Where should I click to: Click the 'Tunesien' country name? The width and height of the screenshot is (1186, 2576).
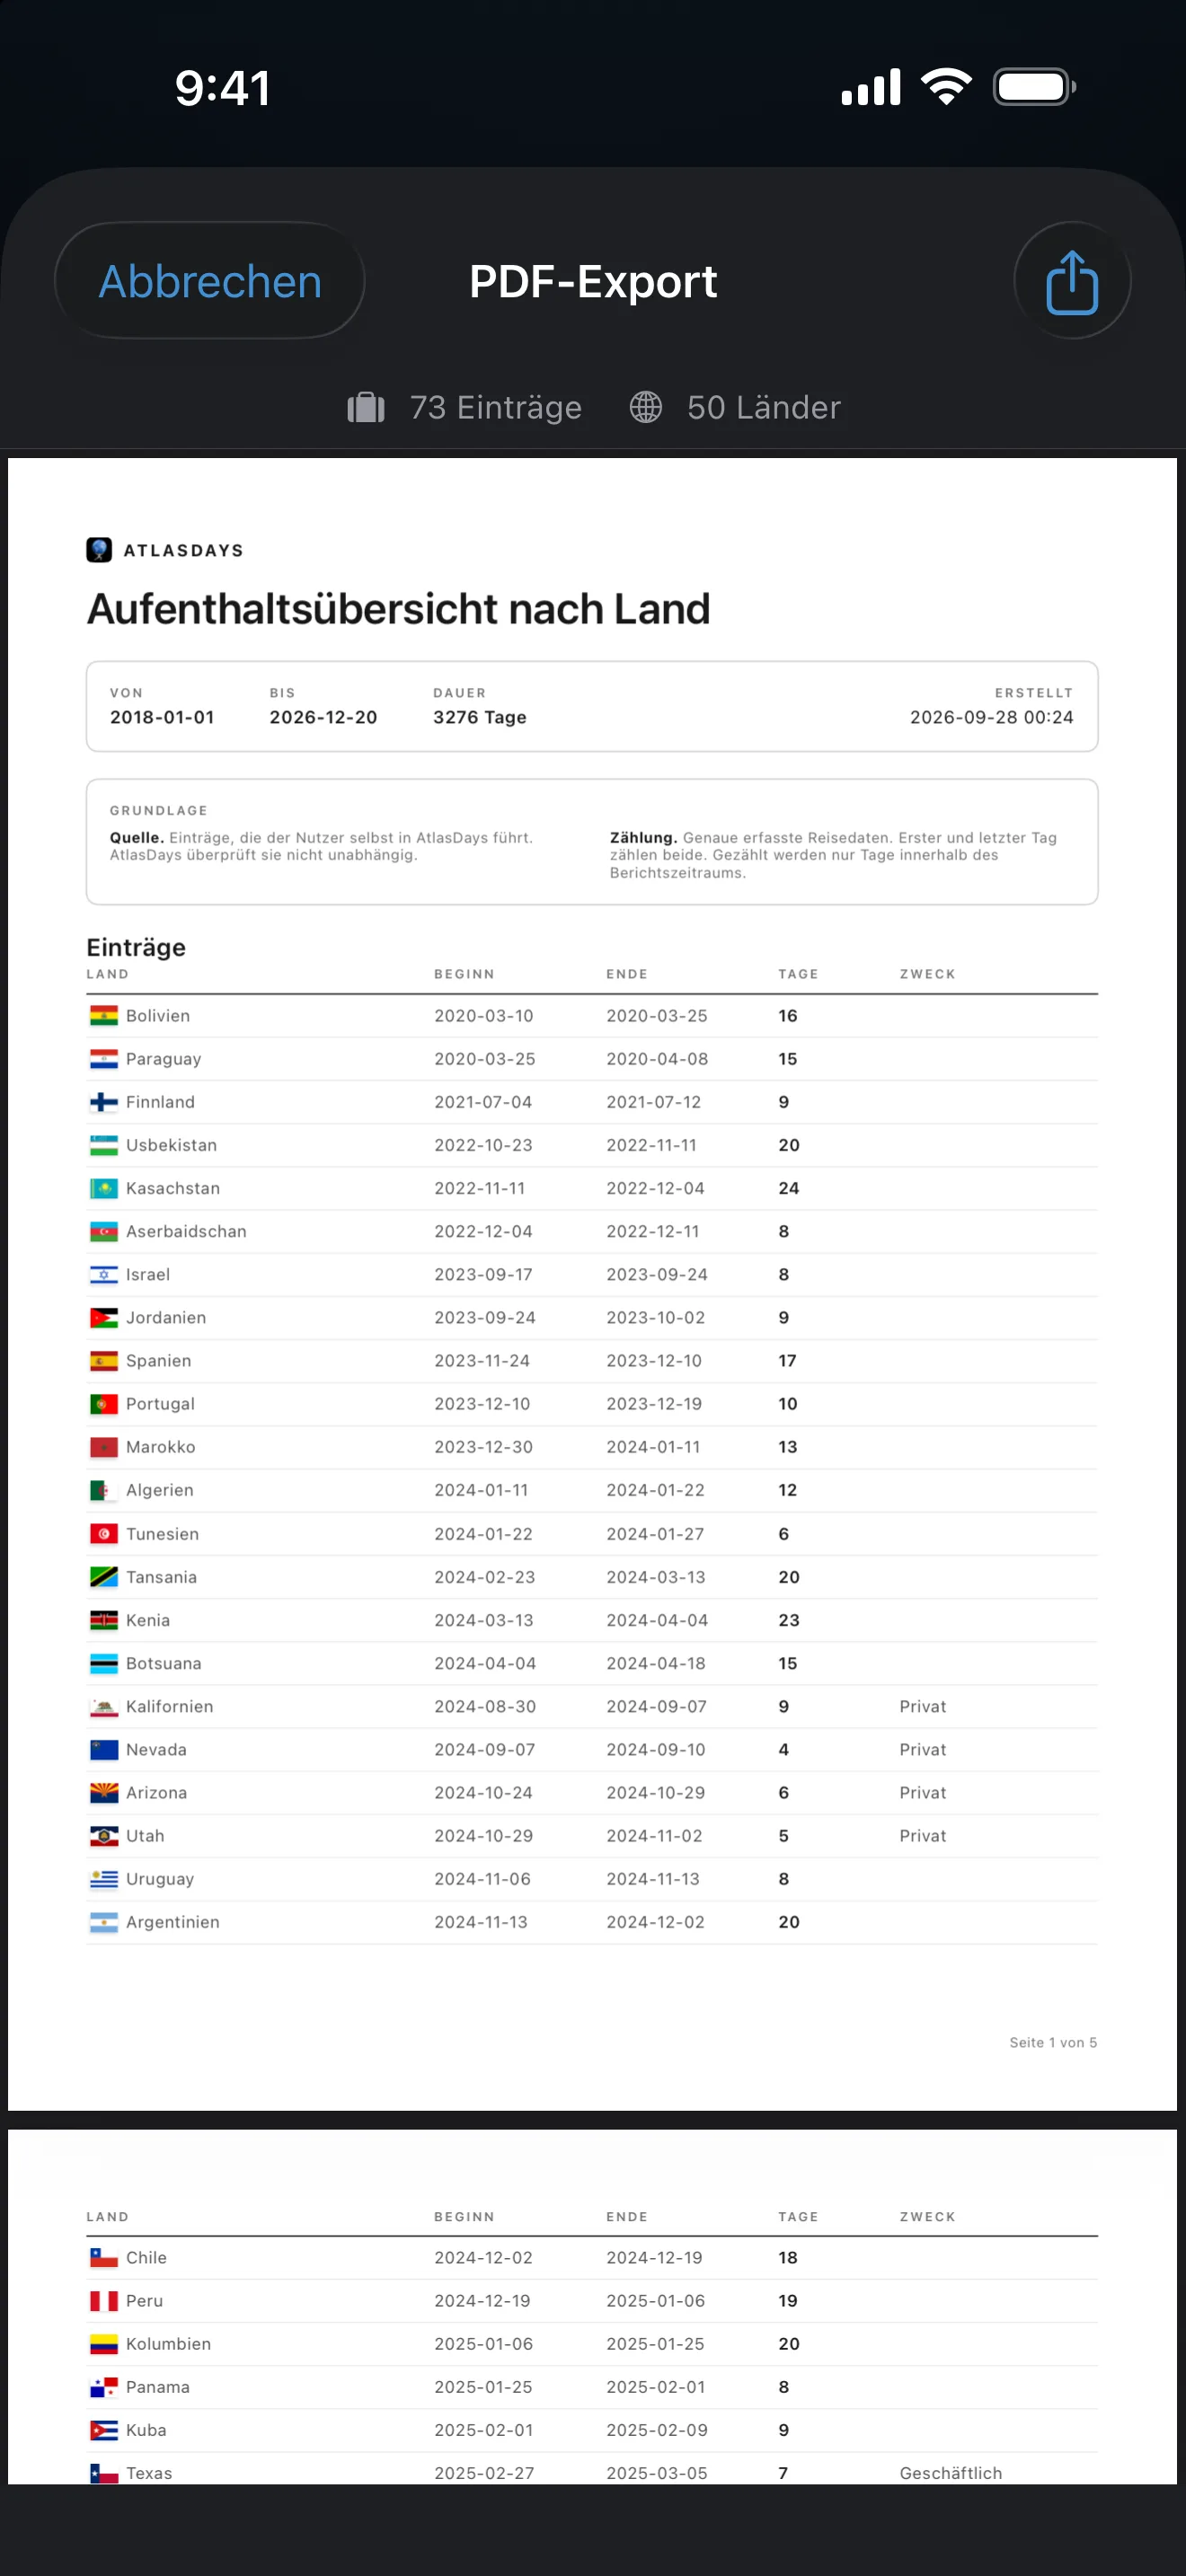162,1534
